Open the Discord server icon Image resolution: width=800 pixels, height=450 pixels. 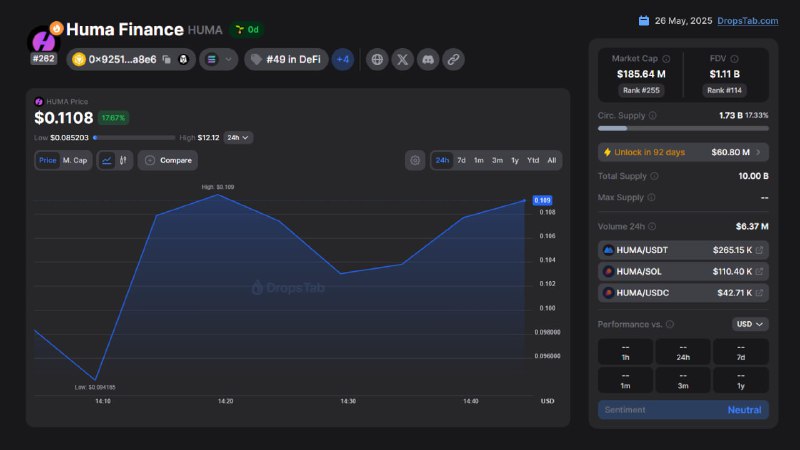tap(428, 60)
